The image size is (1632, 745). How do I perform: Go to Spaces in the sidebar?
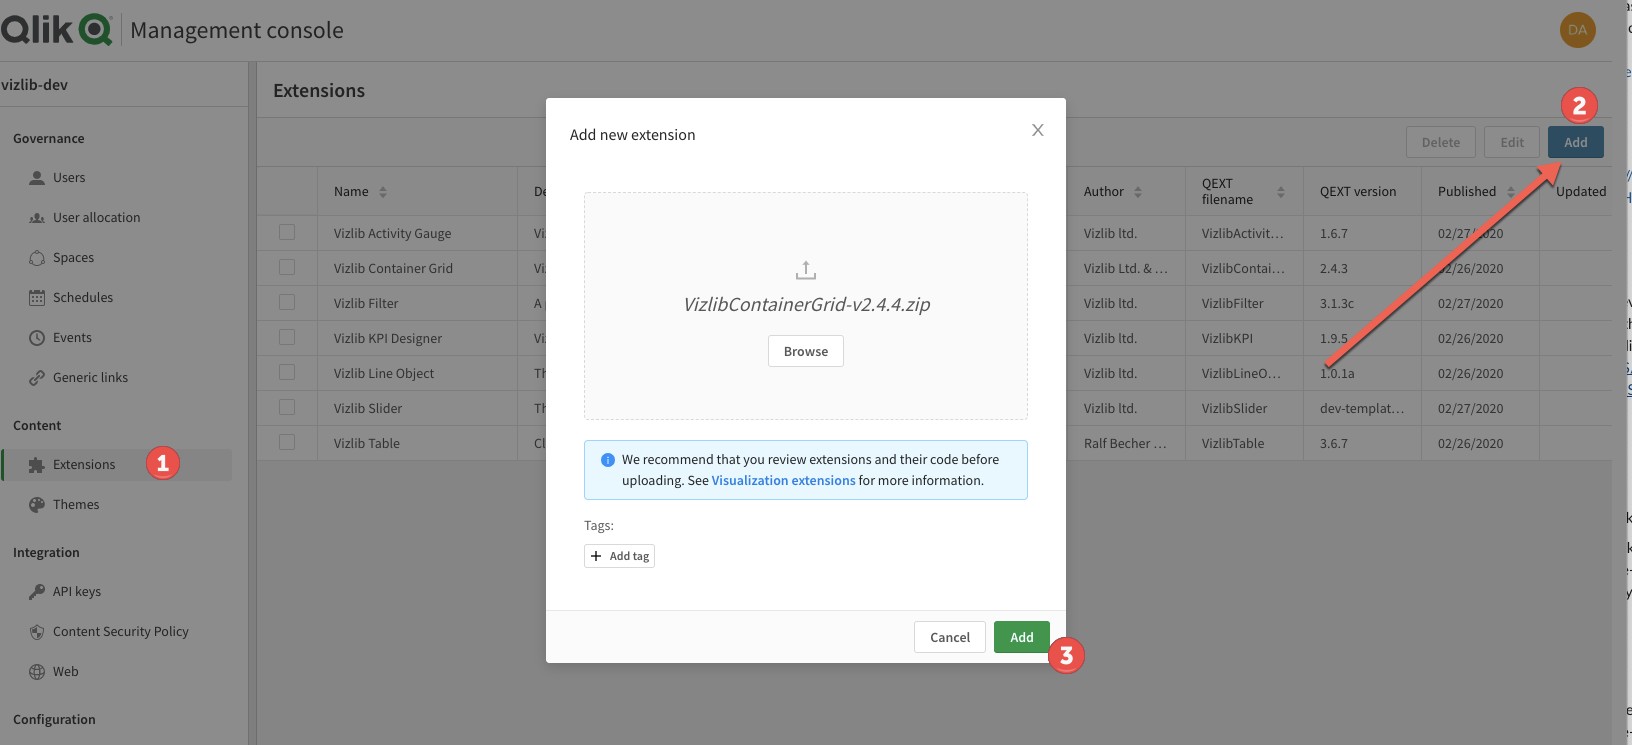point(73,258)
